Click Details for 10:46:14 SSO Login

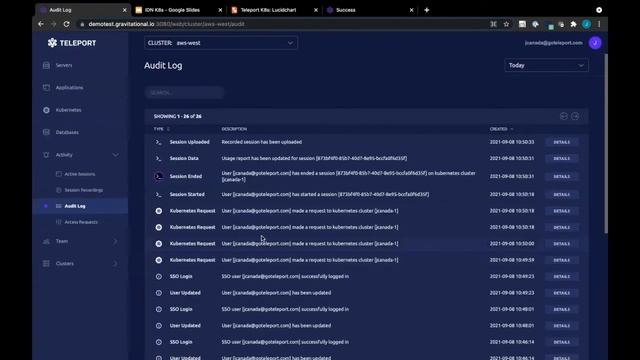click(x=562, y=342)
